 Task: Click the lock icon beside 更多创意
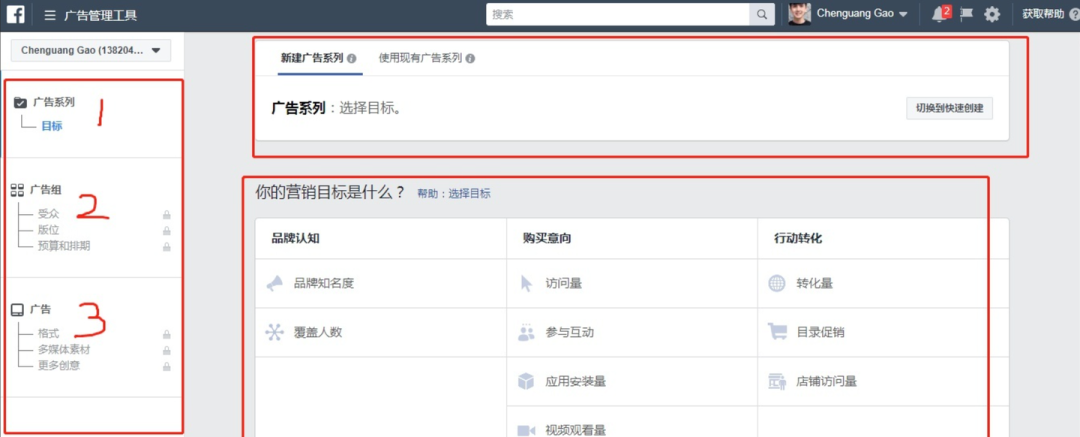pyautogui.click(x=166, y=366)
